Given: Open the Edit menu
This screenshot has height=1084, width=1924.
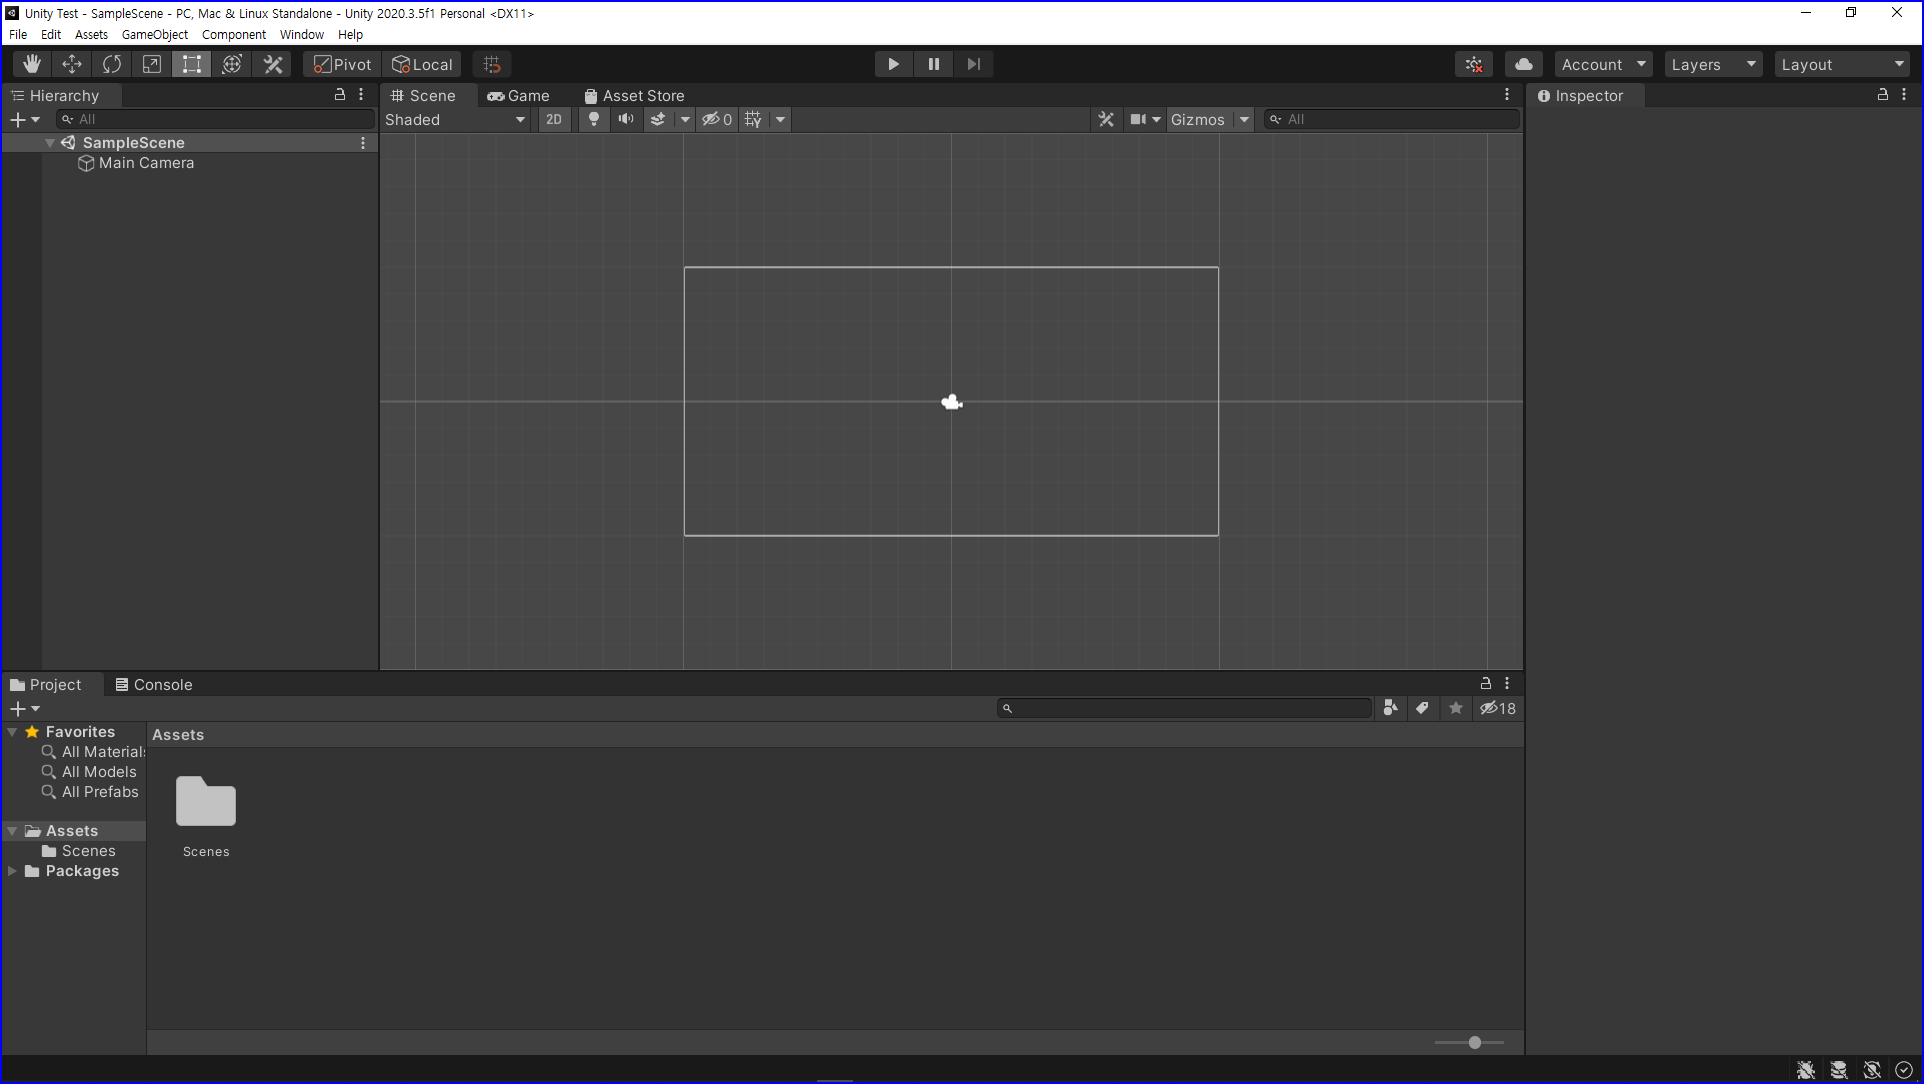Looking at the screenshot, I should pyautogui.click(x=51, y=34).
